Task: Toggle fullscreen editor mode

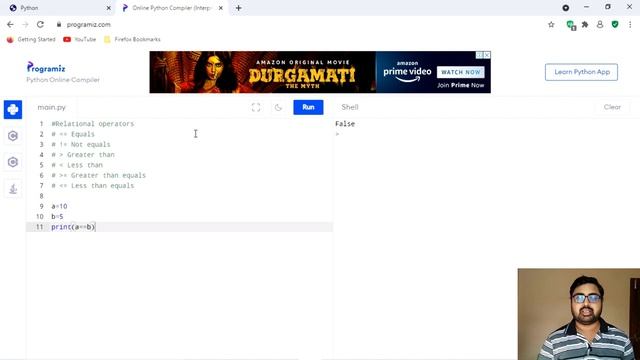Action: pyautogui.click(x=256, y=107)
